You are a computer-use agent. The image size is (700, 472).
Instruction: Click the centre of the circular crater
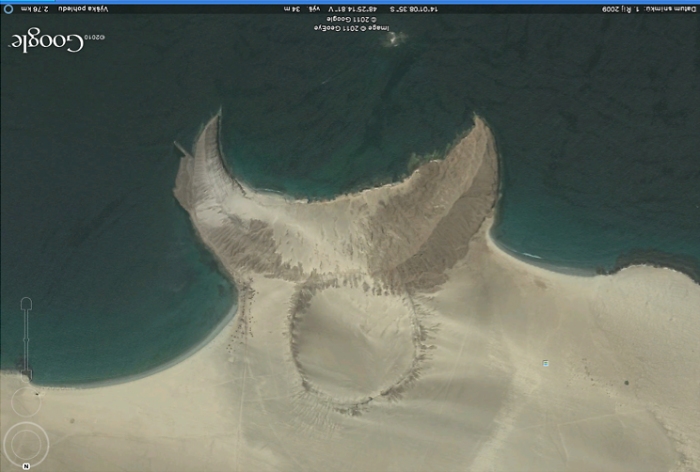[355, 346]
